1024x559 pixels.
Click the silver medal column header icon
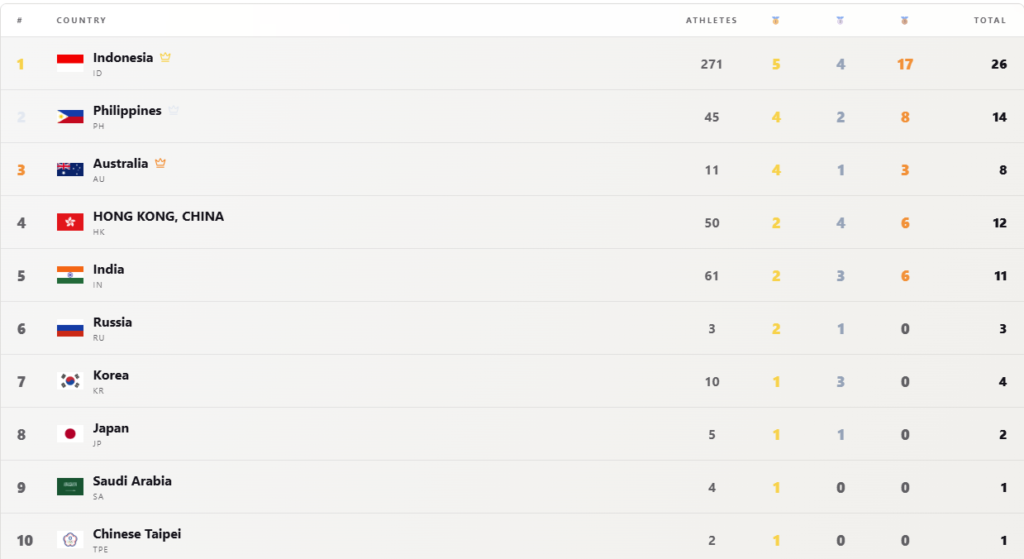[840, 20]
